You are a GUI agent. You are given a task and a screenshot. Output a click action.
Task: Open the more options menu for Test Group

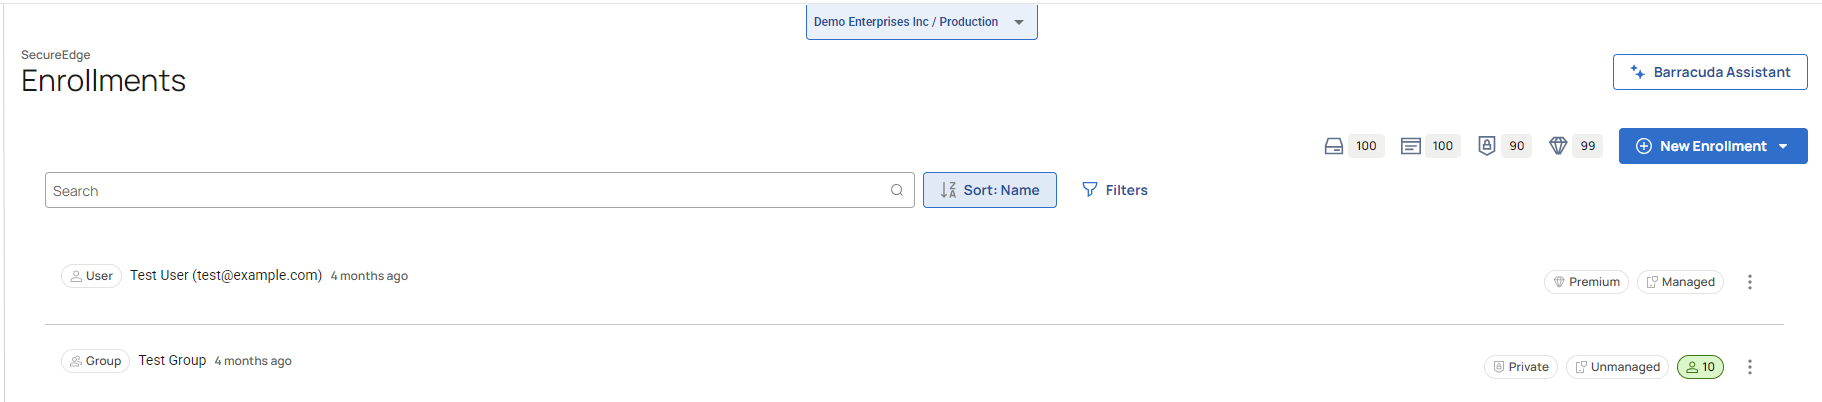click(1750, 367)
